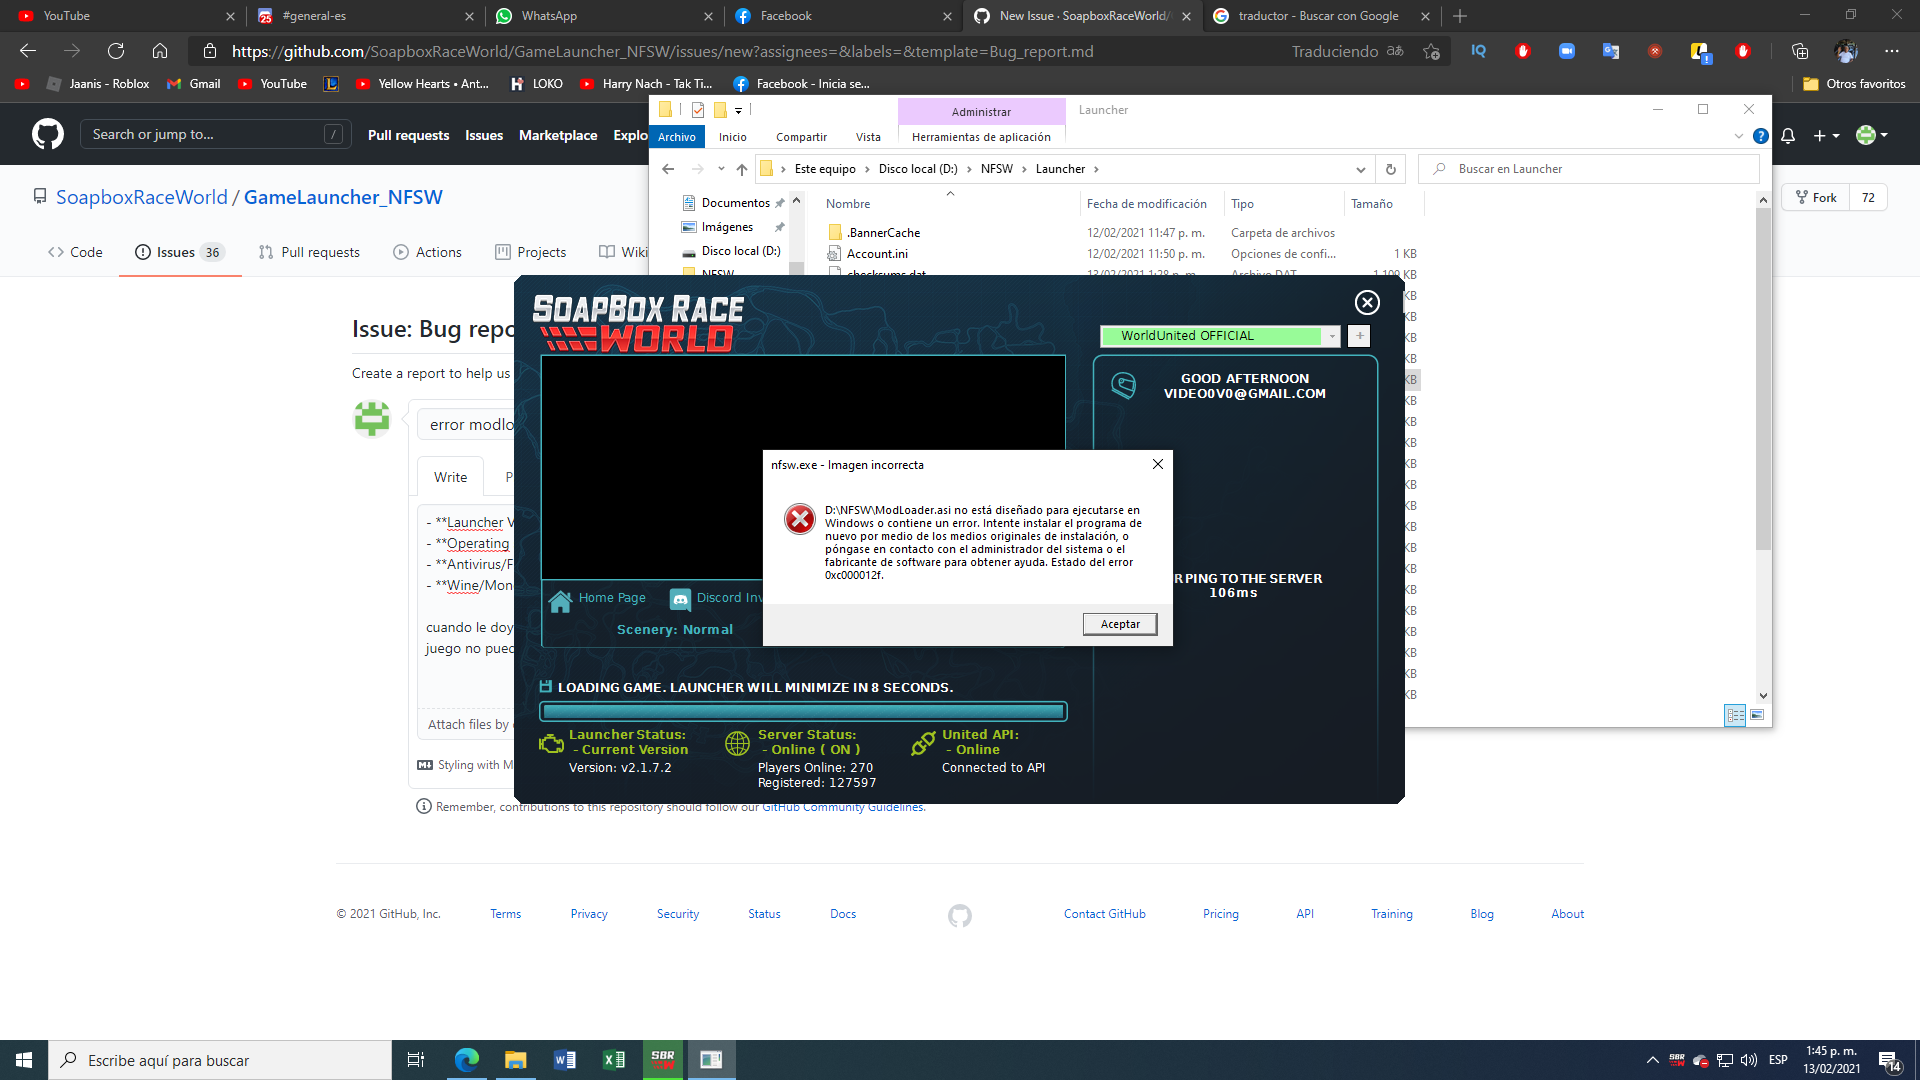Open GameLauncher_NFSW repository link
This screenshot has width=1920, height=1080.
click(x=343, y=197)
